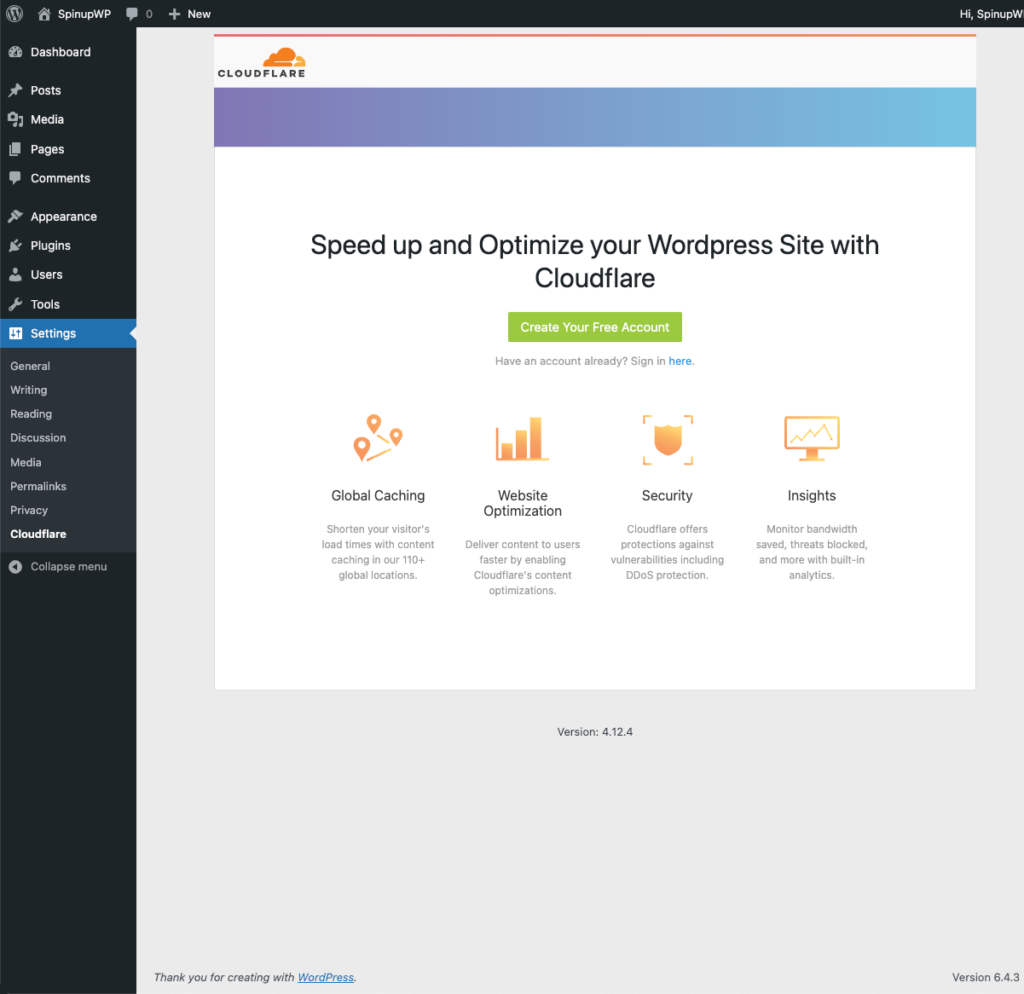The height and width of the screenshot is (994, 1024).
Task: Click the WordPress logo in the admin bar
Action: click(x=14, y=14)
